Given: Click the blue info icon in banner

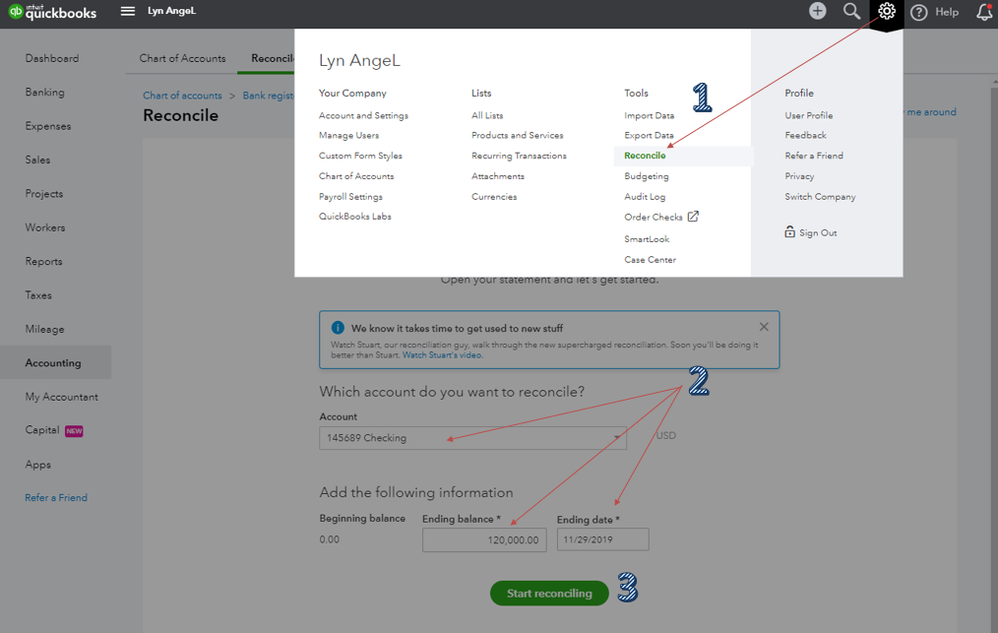Looking at the screenshot, I should click(337, 328).
